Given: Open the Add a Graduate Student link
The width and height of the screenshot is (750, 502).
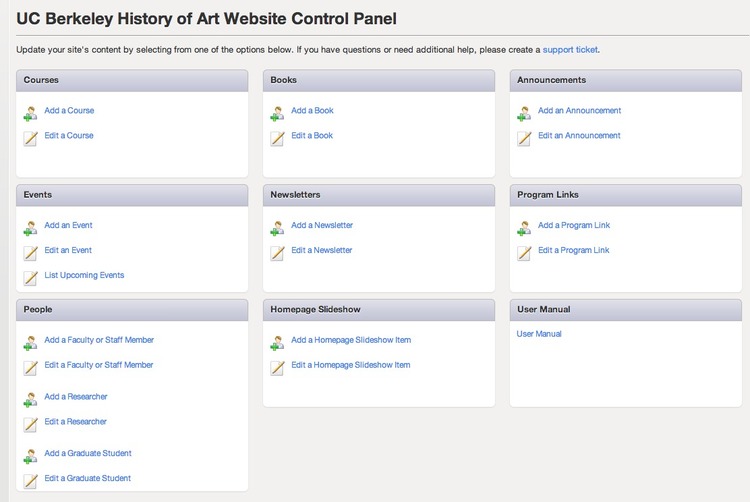Looking at the screenshot, I should (88, 453).
